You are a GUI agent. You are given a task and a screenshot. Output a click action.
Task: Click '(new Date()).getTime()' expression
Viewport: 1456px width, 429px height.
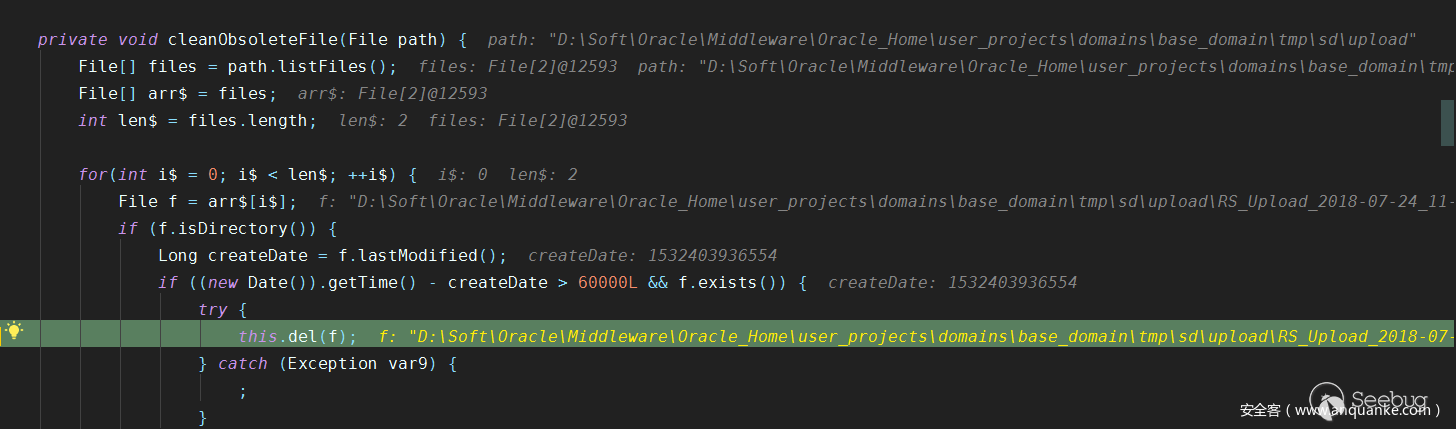point(303,283)
